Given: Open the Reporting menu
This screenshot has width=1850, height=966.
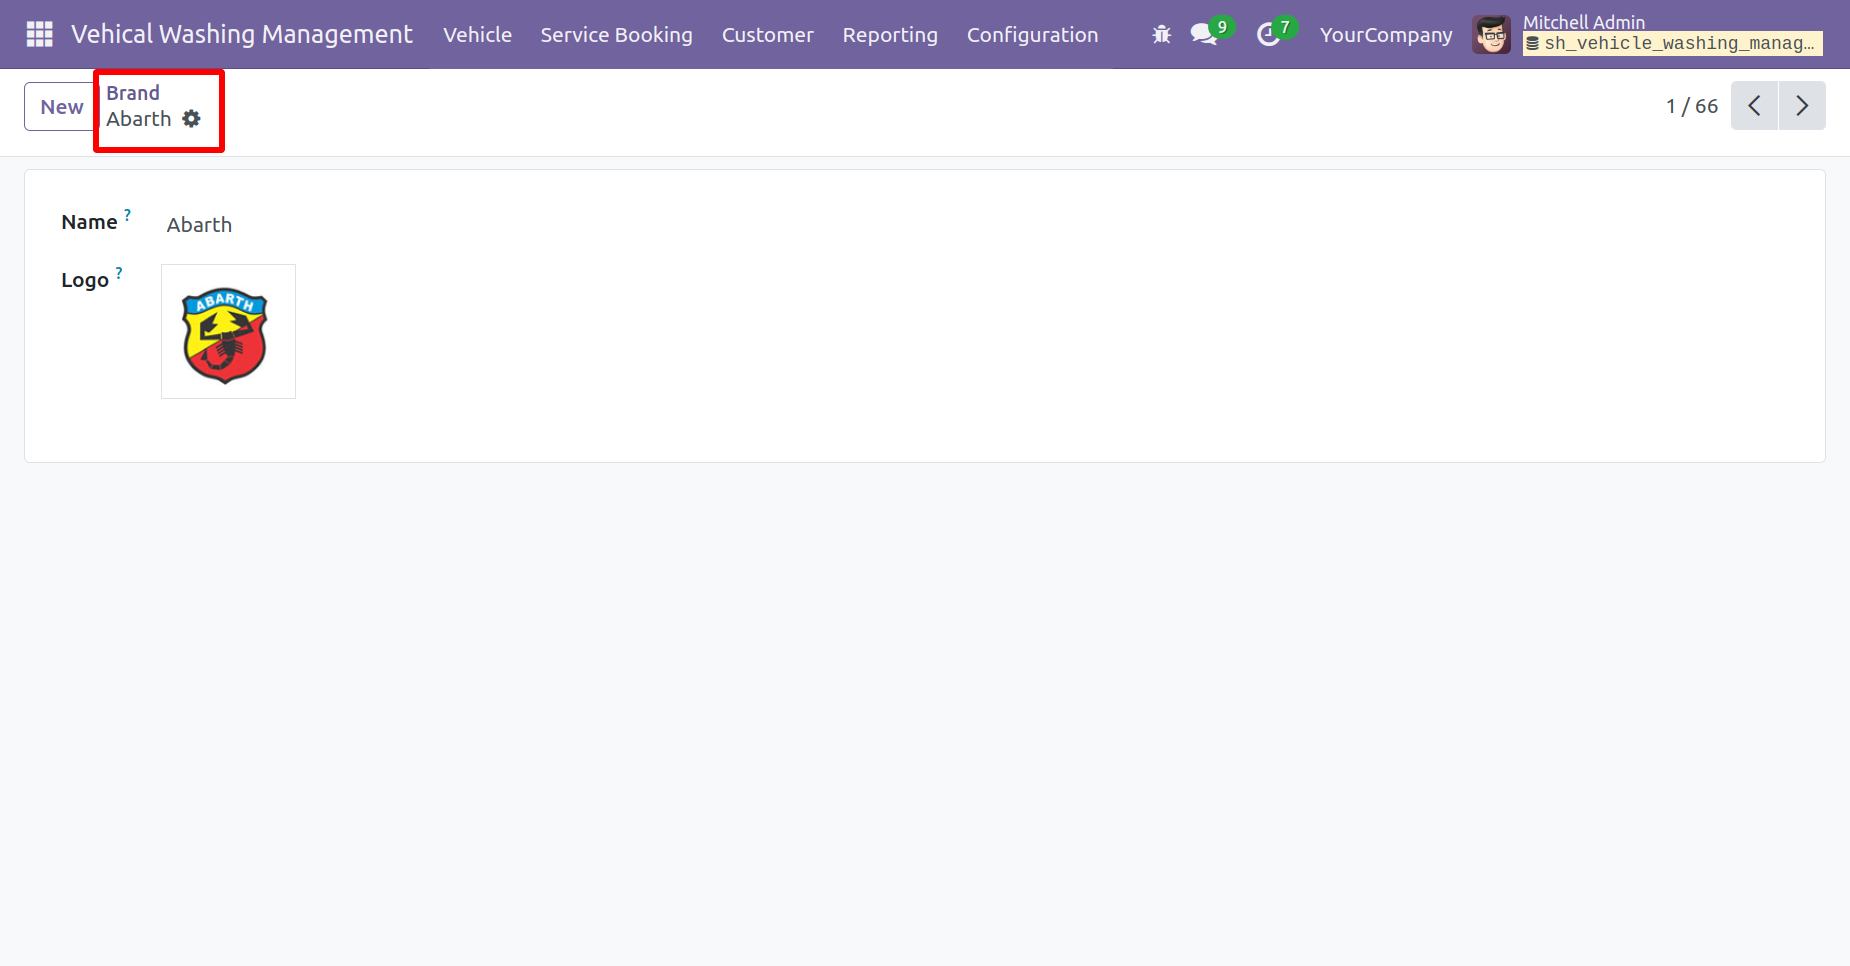Looking at the screenshot, I should [x=890, y=35].
